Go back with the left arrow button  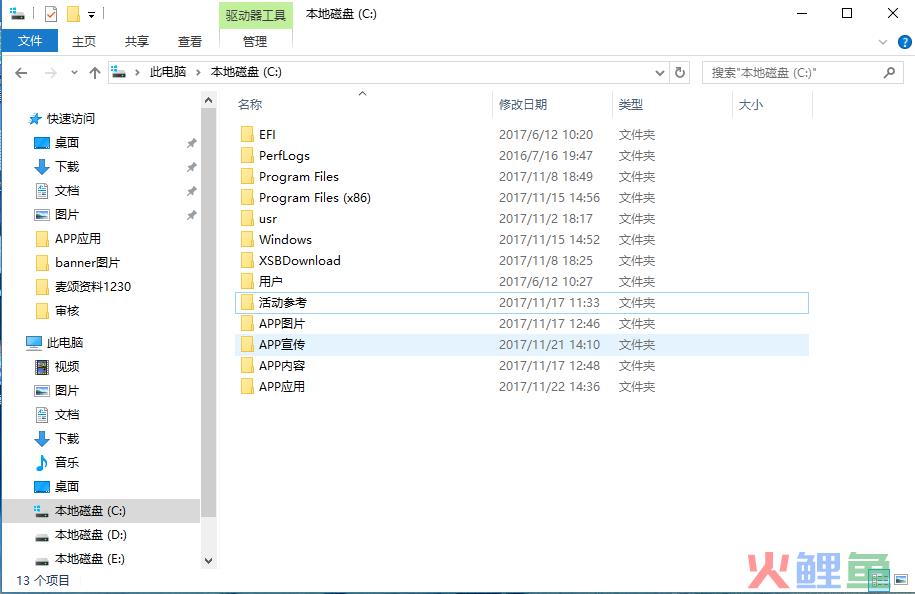(x=22, y=73)
